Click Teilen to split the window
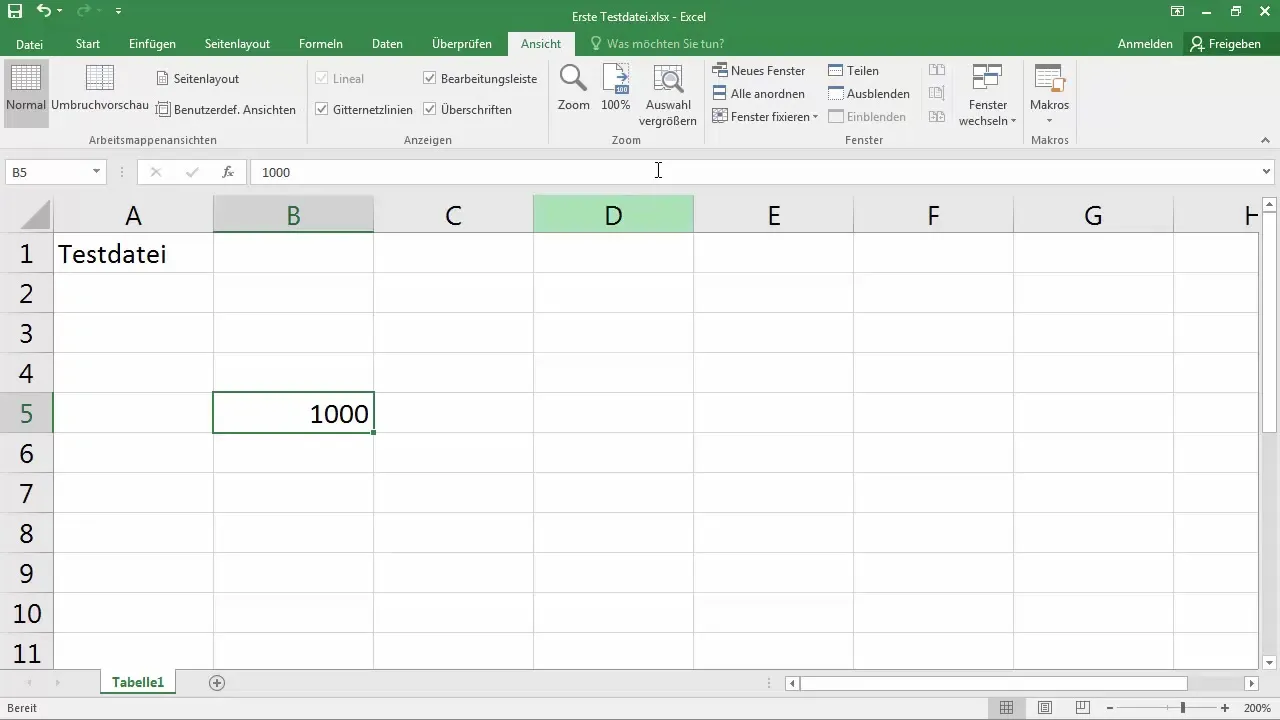 (853, 71)
